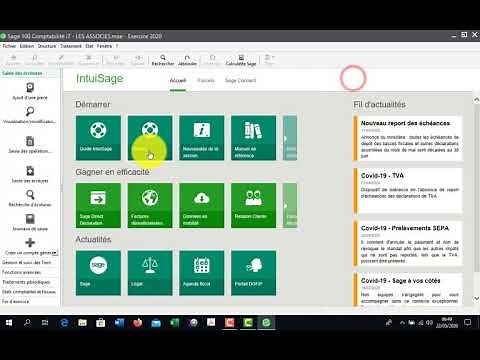
Task: Open the Edition menu
Action: tap(27, 46)
